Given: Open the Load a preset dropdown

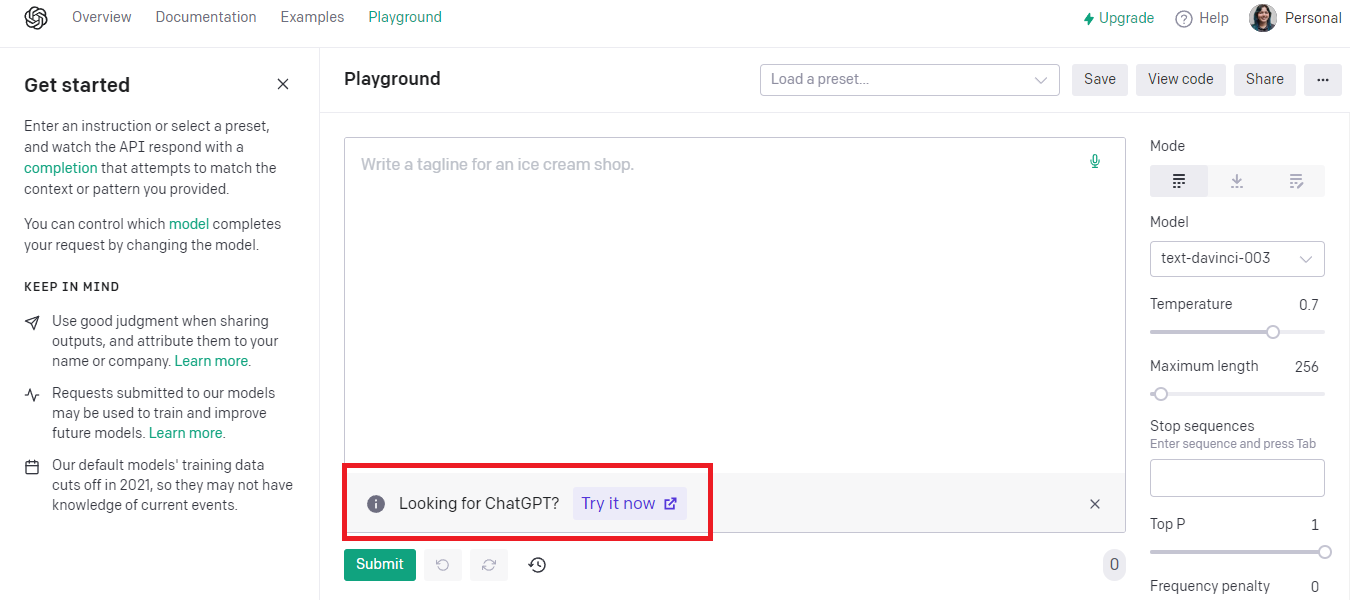Looking at the screenshot, I should pos(910,80).
